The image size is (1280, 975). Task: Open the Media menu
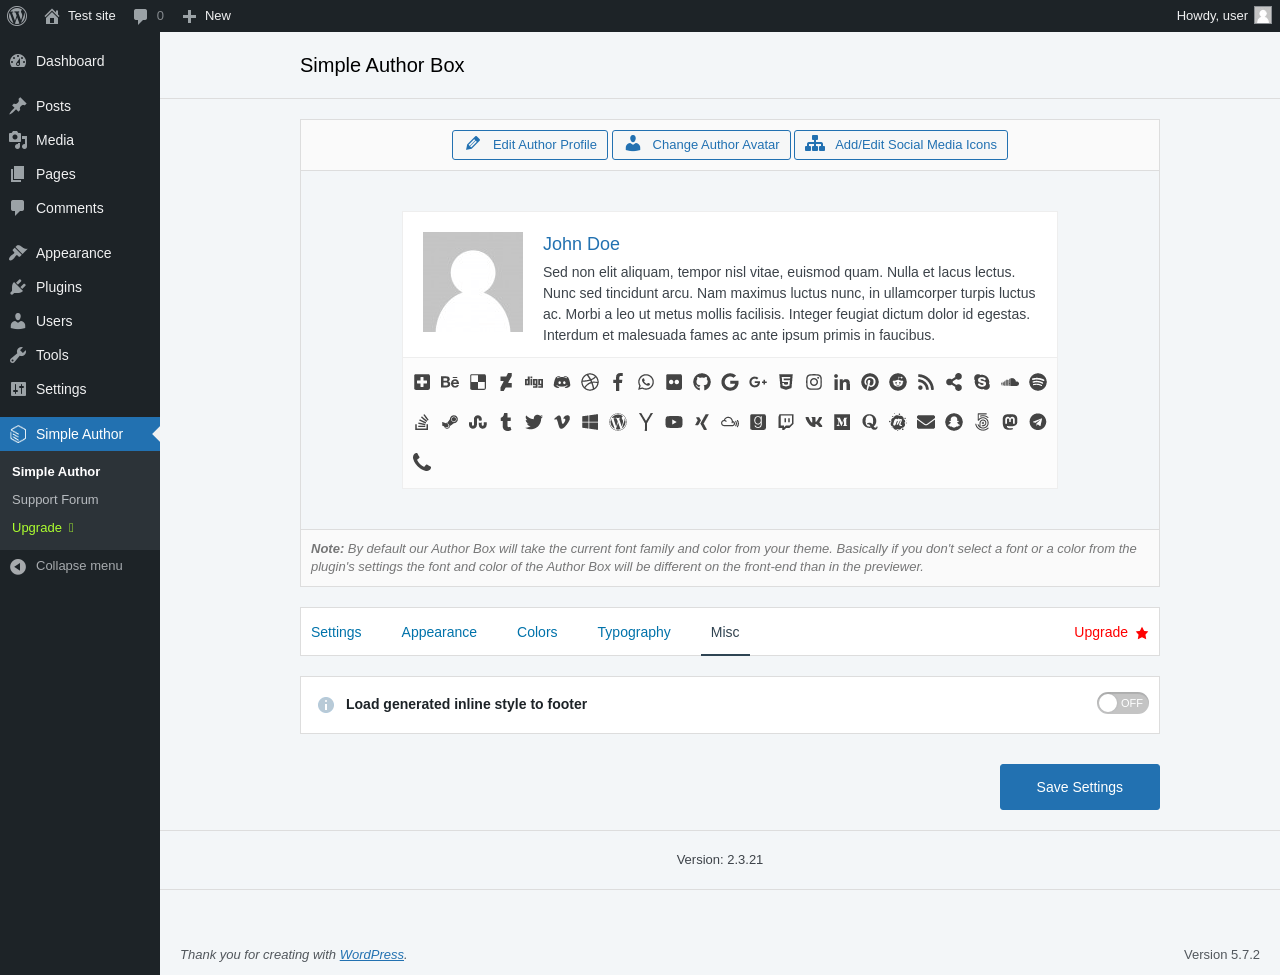80,140
